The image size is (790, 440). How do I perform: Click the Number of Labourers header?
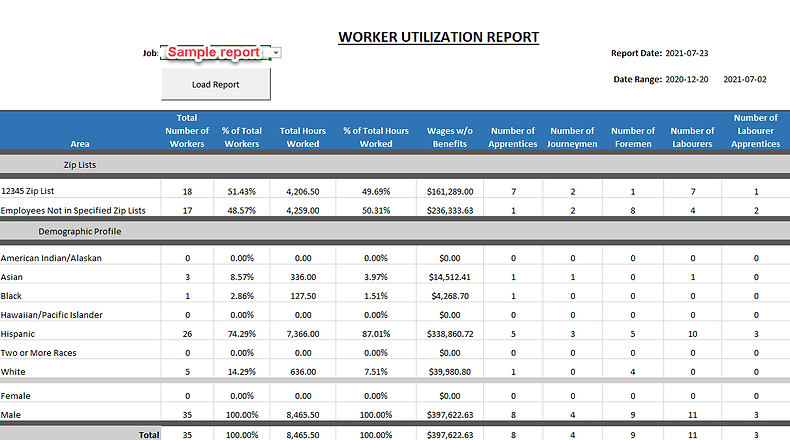pyautogui.click(x=692, y=137)
